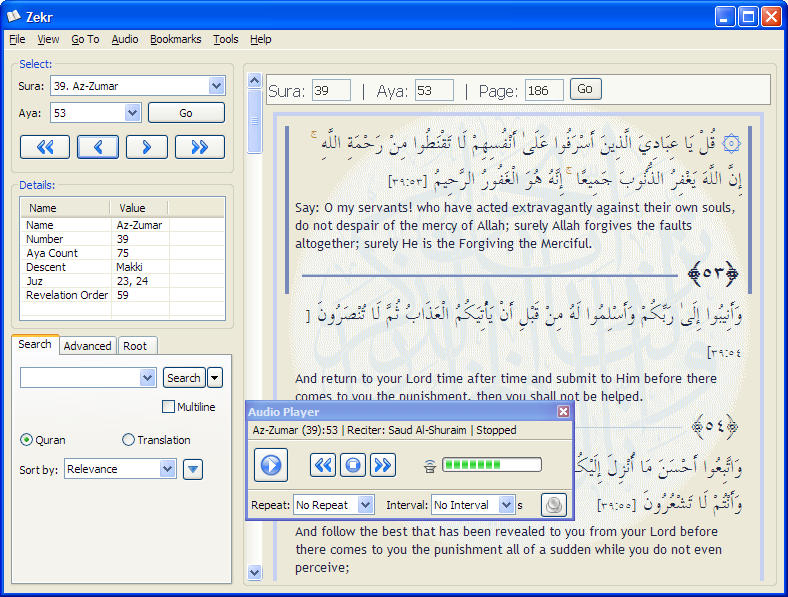Image resolution: width=788 pixels, height=597 pixels.
Task: Click the vertical scrollbar thumb
Action: pos(255,121)
